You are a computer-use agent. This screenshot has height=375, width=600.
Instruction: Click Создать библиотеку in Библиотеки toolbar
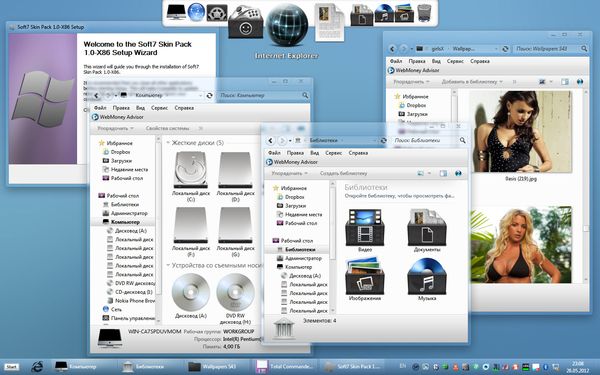343,173
